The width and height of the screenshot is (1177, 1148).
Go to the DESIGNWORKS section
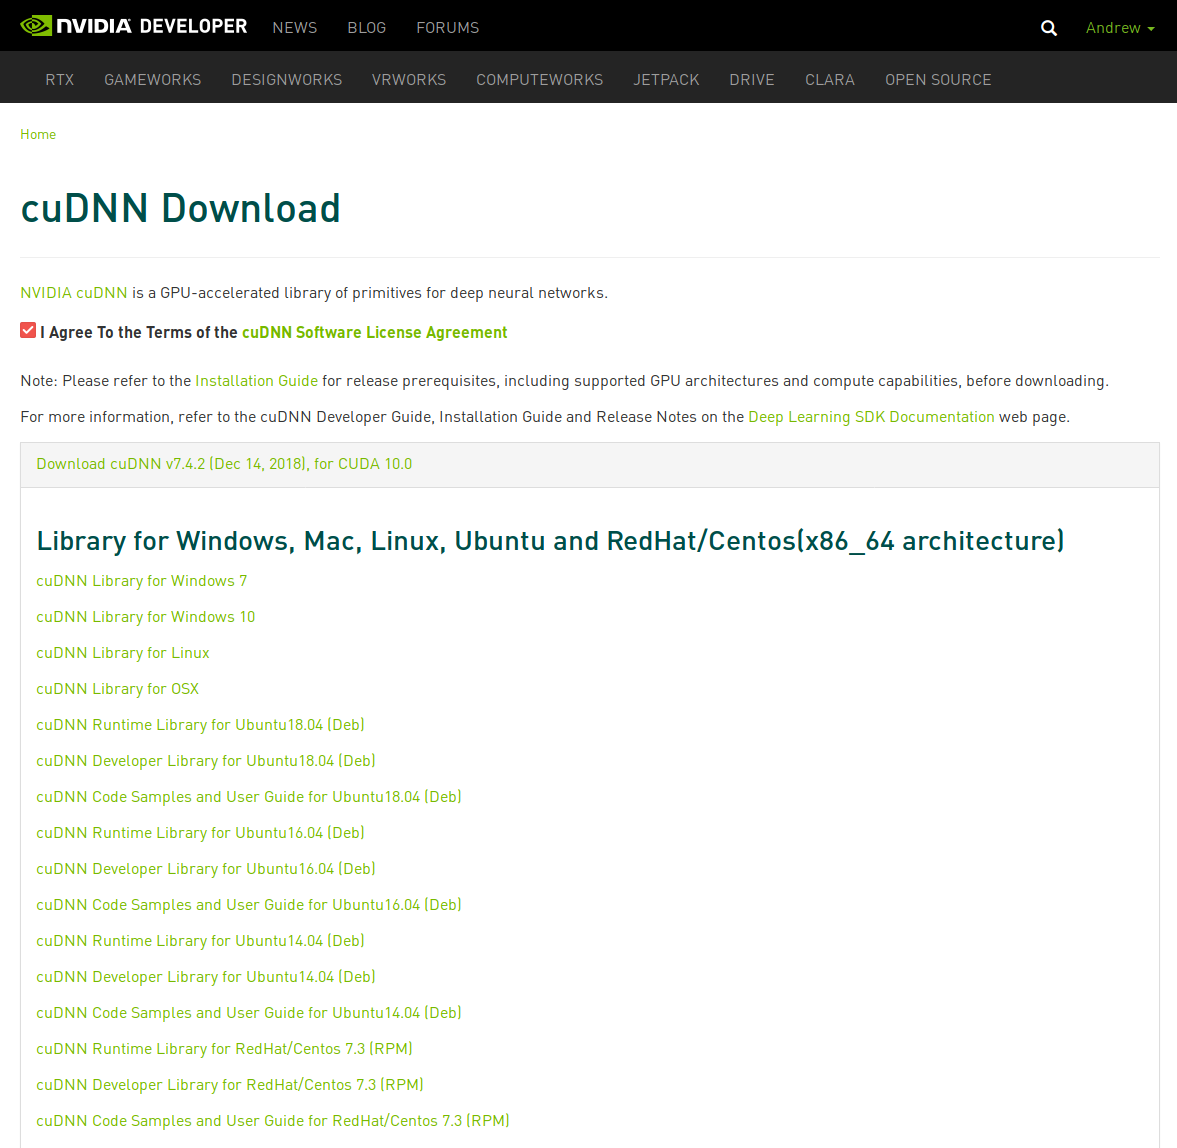(x=287, y=80)
